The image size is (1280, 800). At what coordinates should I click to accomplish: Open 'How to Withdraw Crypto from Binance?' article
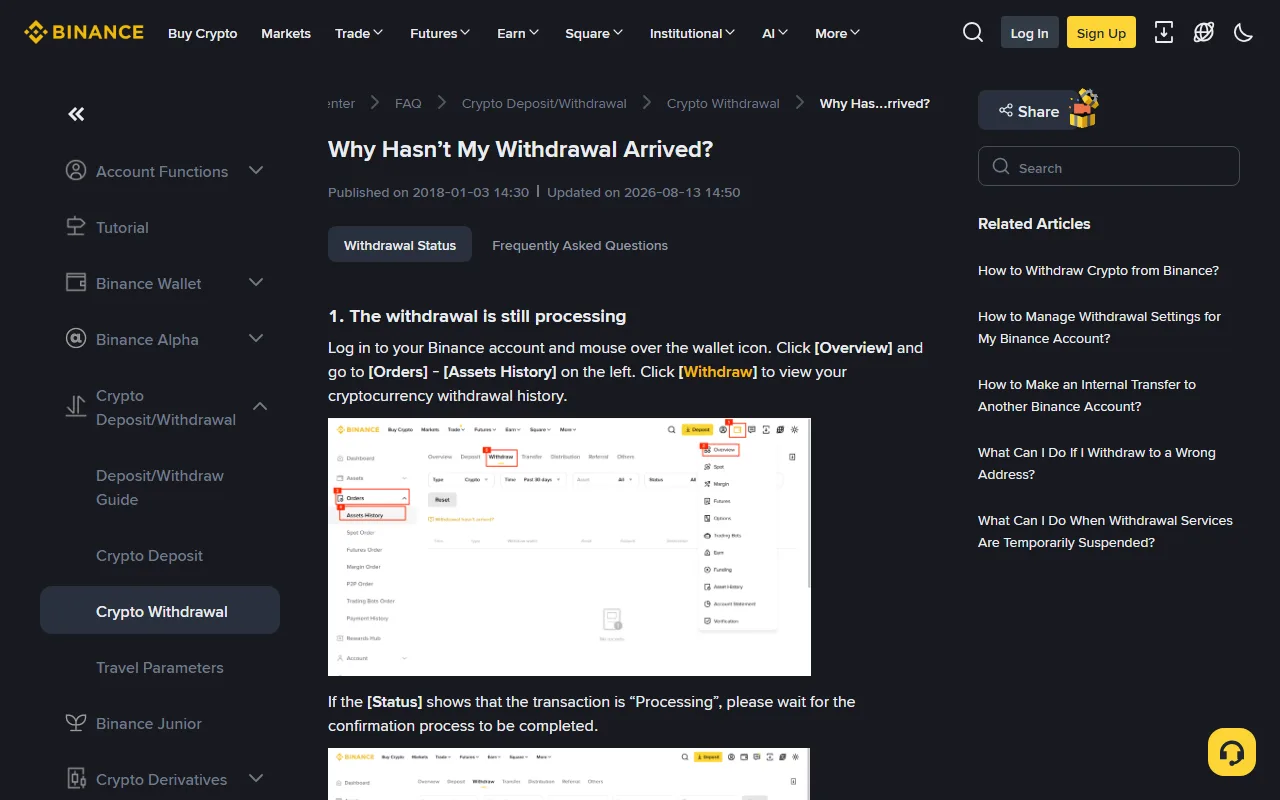coord(1098,271)
